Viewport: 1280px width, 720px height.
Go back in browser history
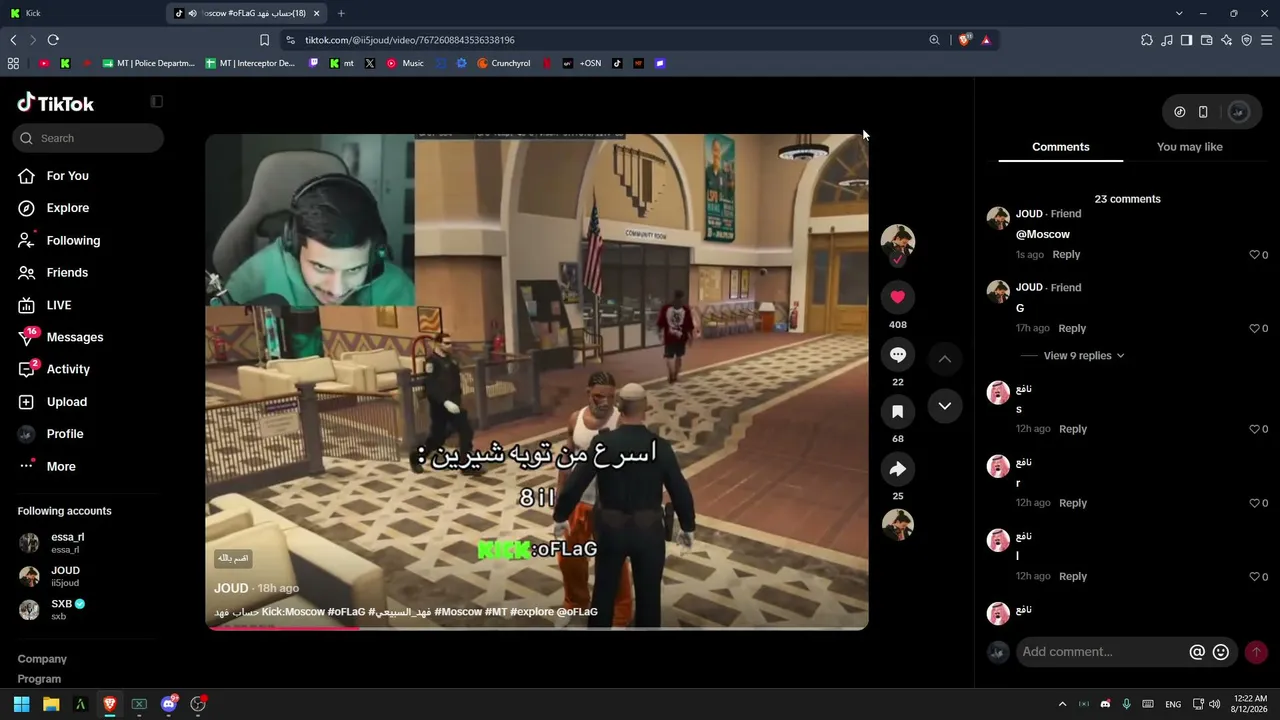pyautogui.click(x=13, y=40)
